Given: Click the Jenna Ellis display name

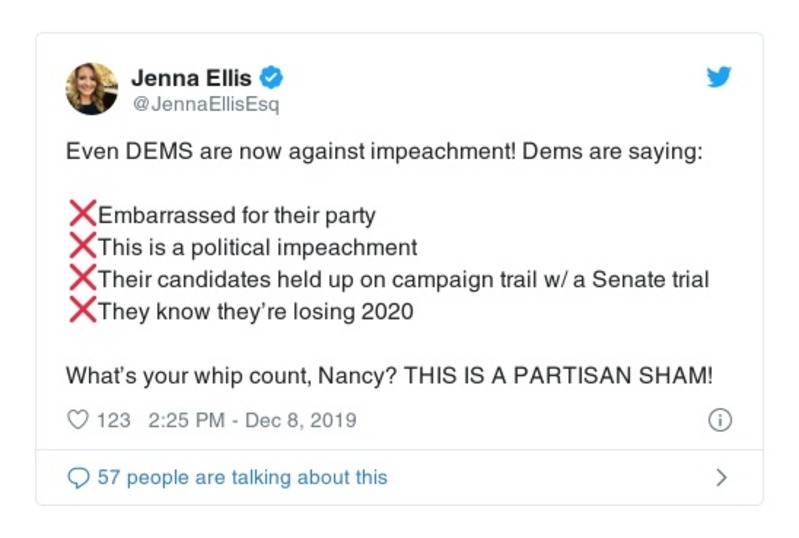Looking at the screenshot, I should 193,76.
